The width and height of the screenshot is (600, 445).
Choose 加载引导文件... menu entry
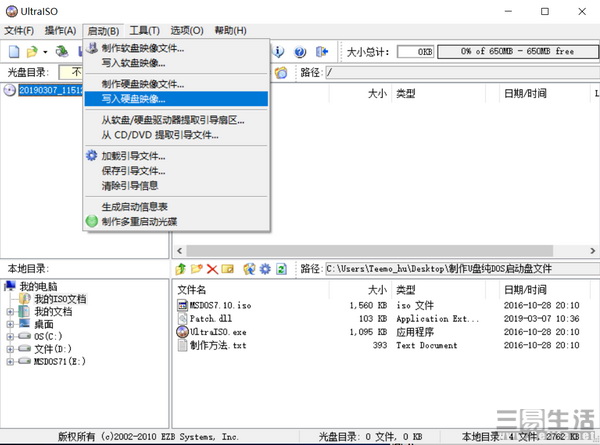(x=176, y=156)
